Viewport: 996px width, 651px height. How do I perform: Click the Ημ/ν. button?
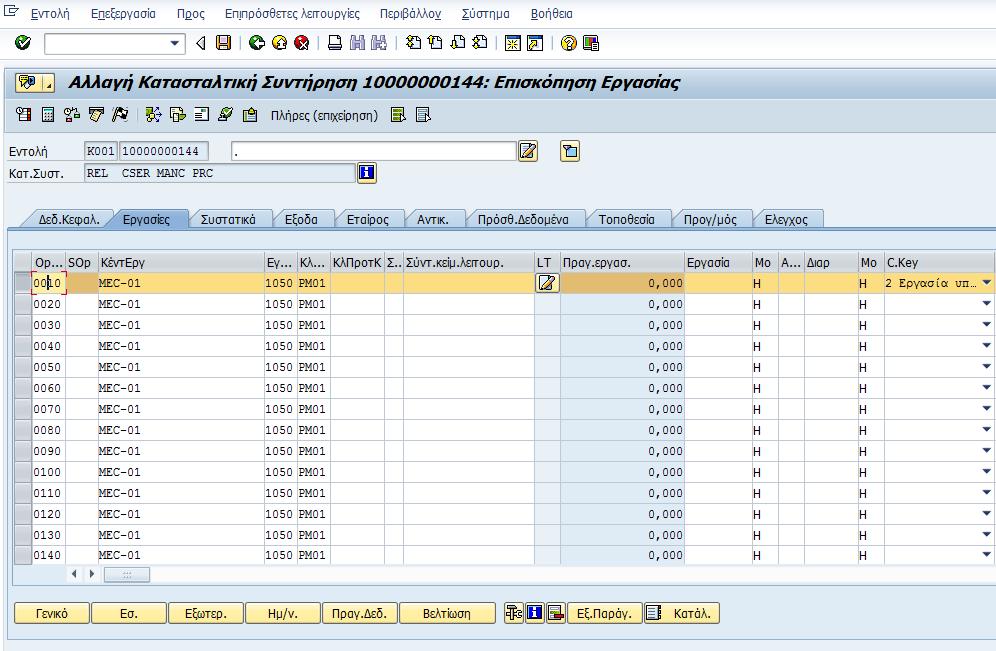coord(283,614)
